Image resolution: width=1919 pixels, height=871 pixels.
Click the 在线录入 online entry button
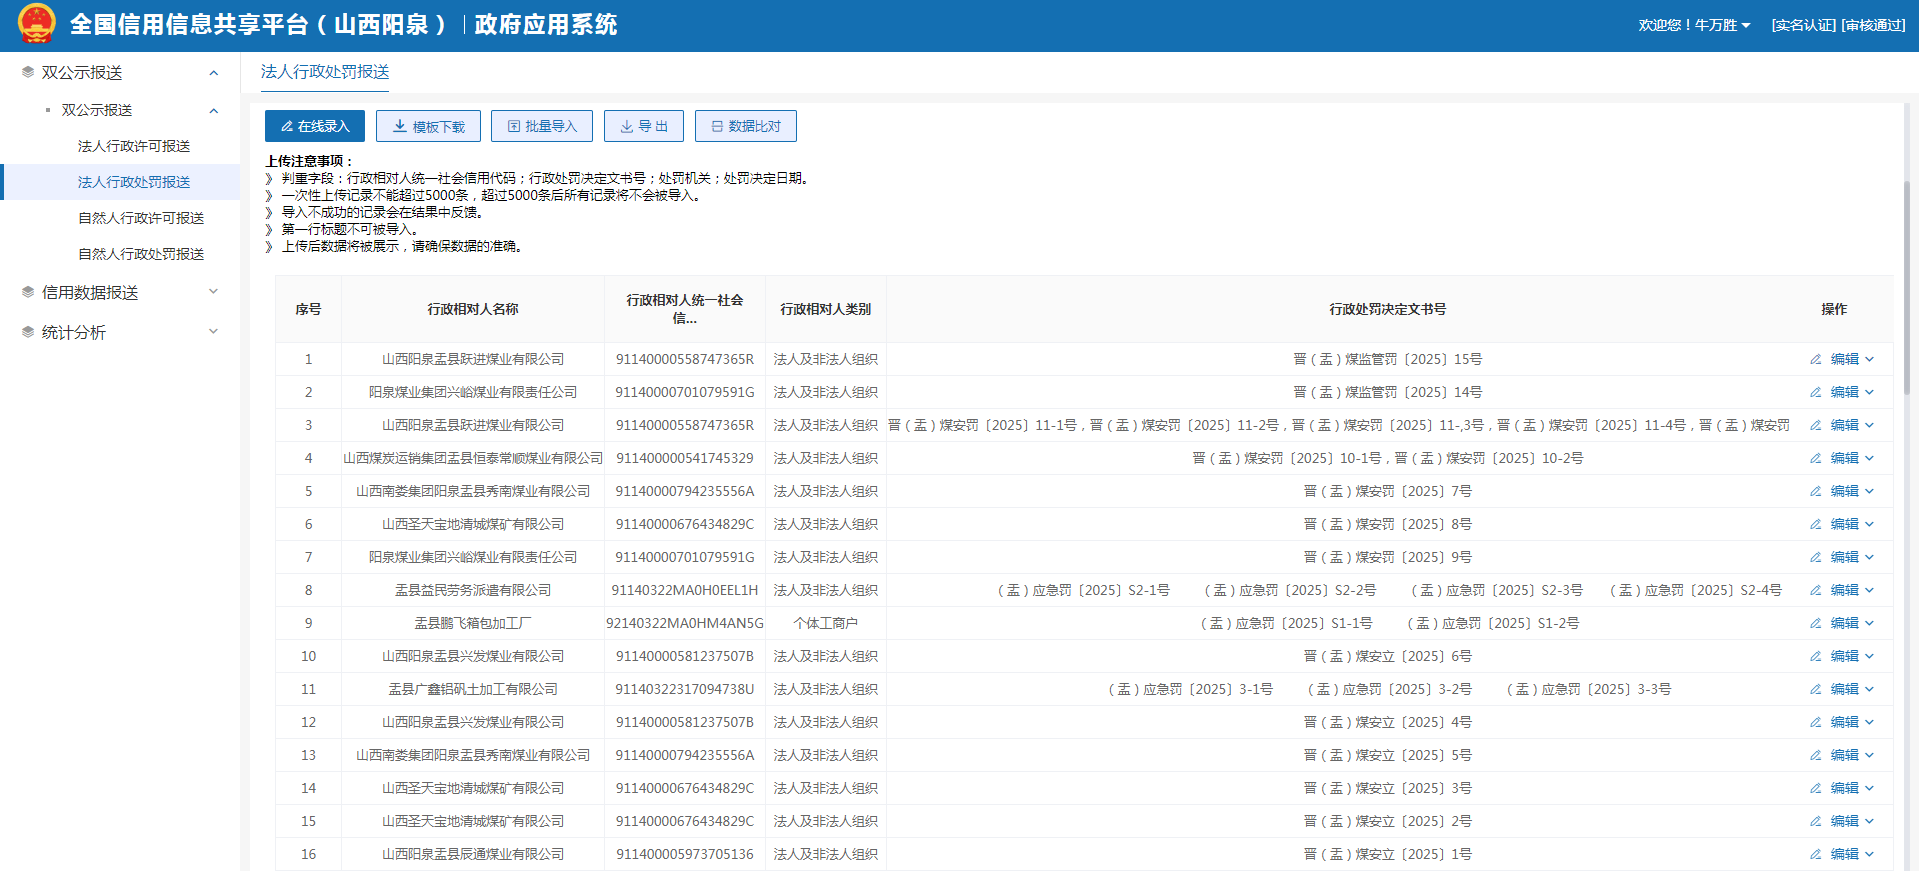click(315, 126)
